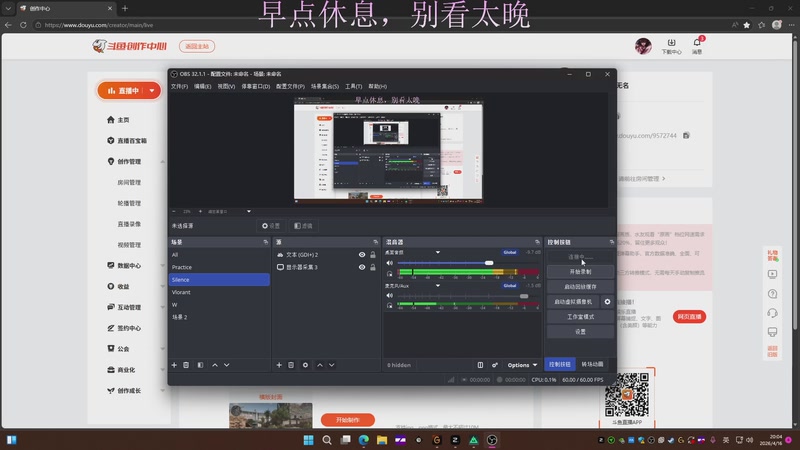Open Mic/Aux channel dropdown arrow
This screenshot has width=800, height=450.
click(438, 285)
